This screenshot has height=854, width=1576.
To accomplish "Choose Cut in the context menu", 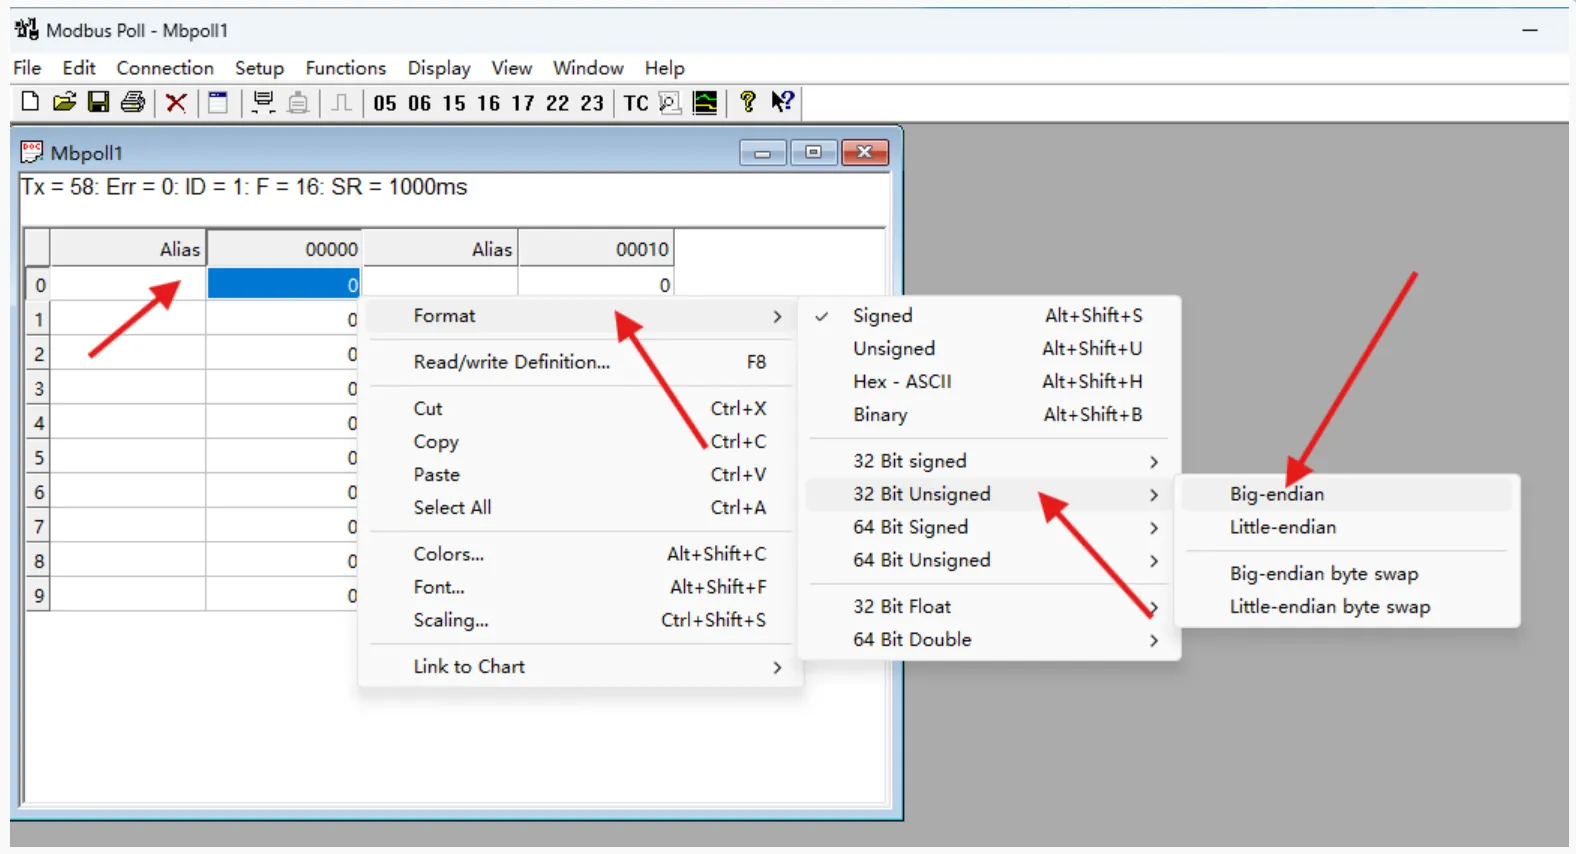I will tap(581, 408).
